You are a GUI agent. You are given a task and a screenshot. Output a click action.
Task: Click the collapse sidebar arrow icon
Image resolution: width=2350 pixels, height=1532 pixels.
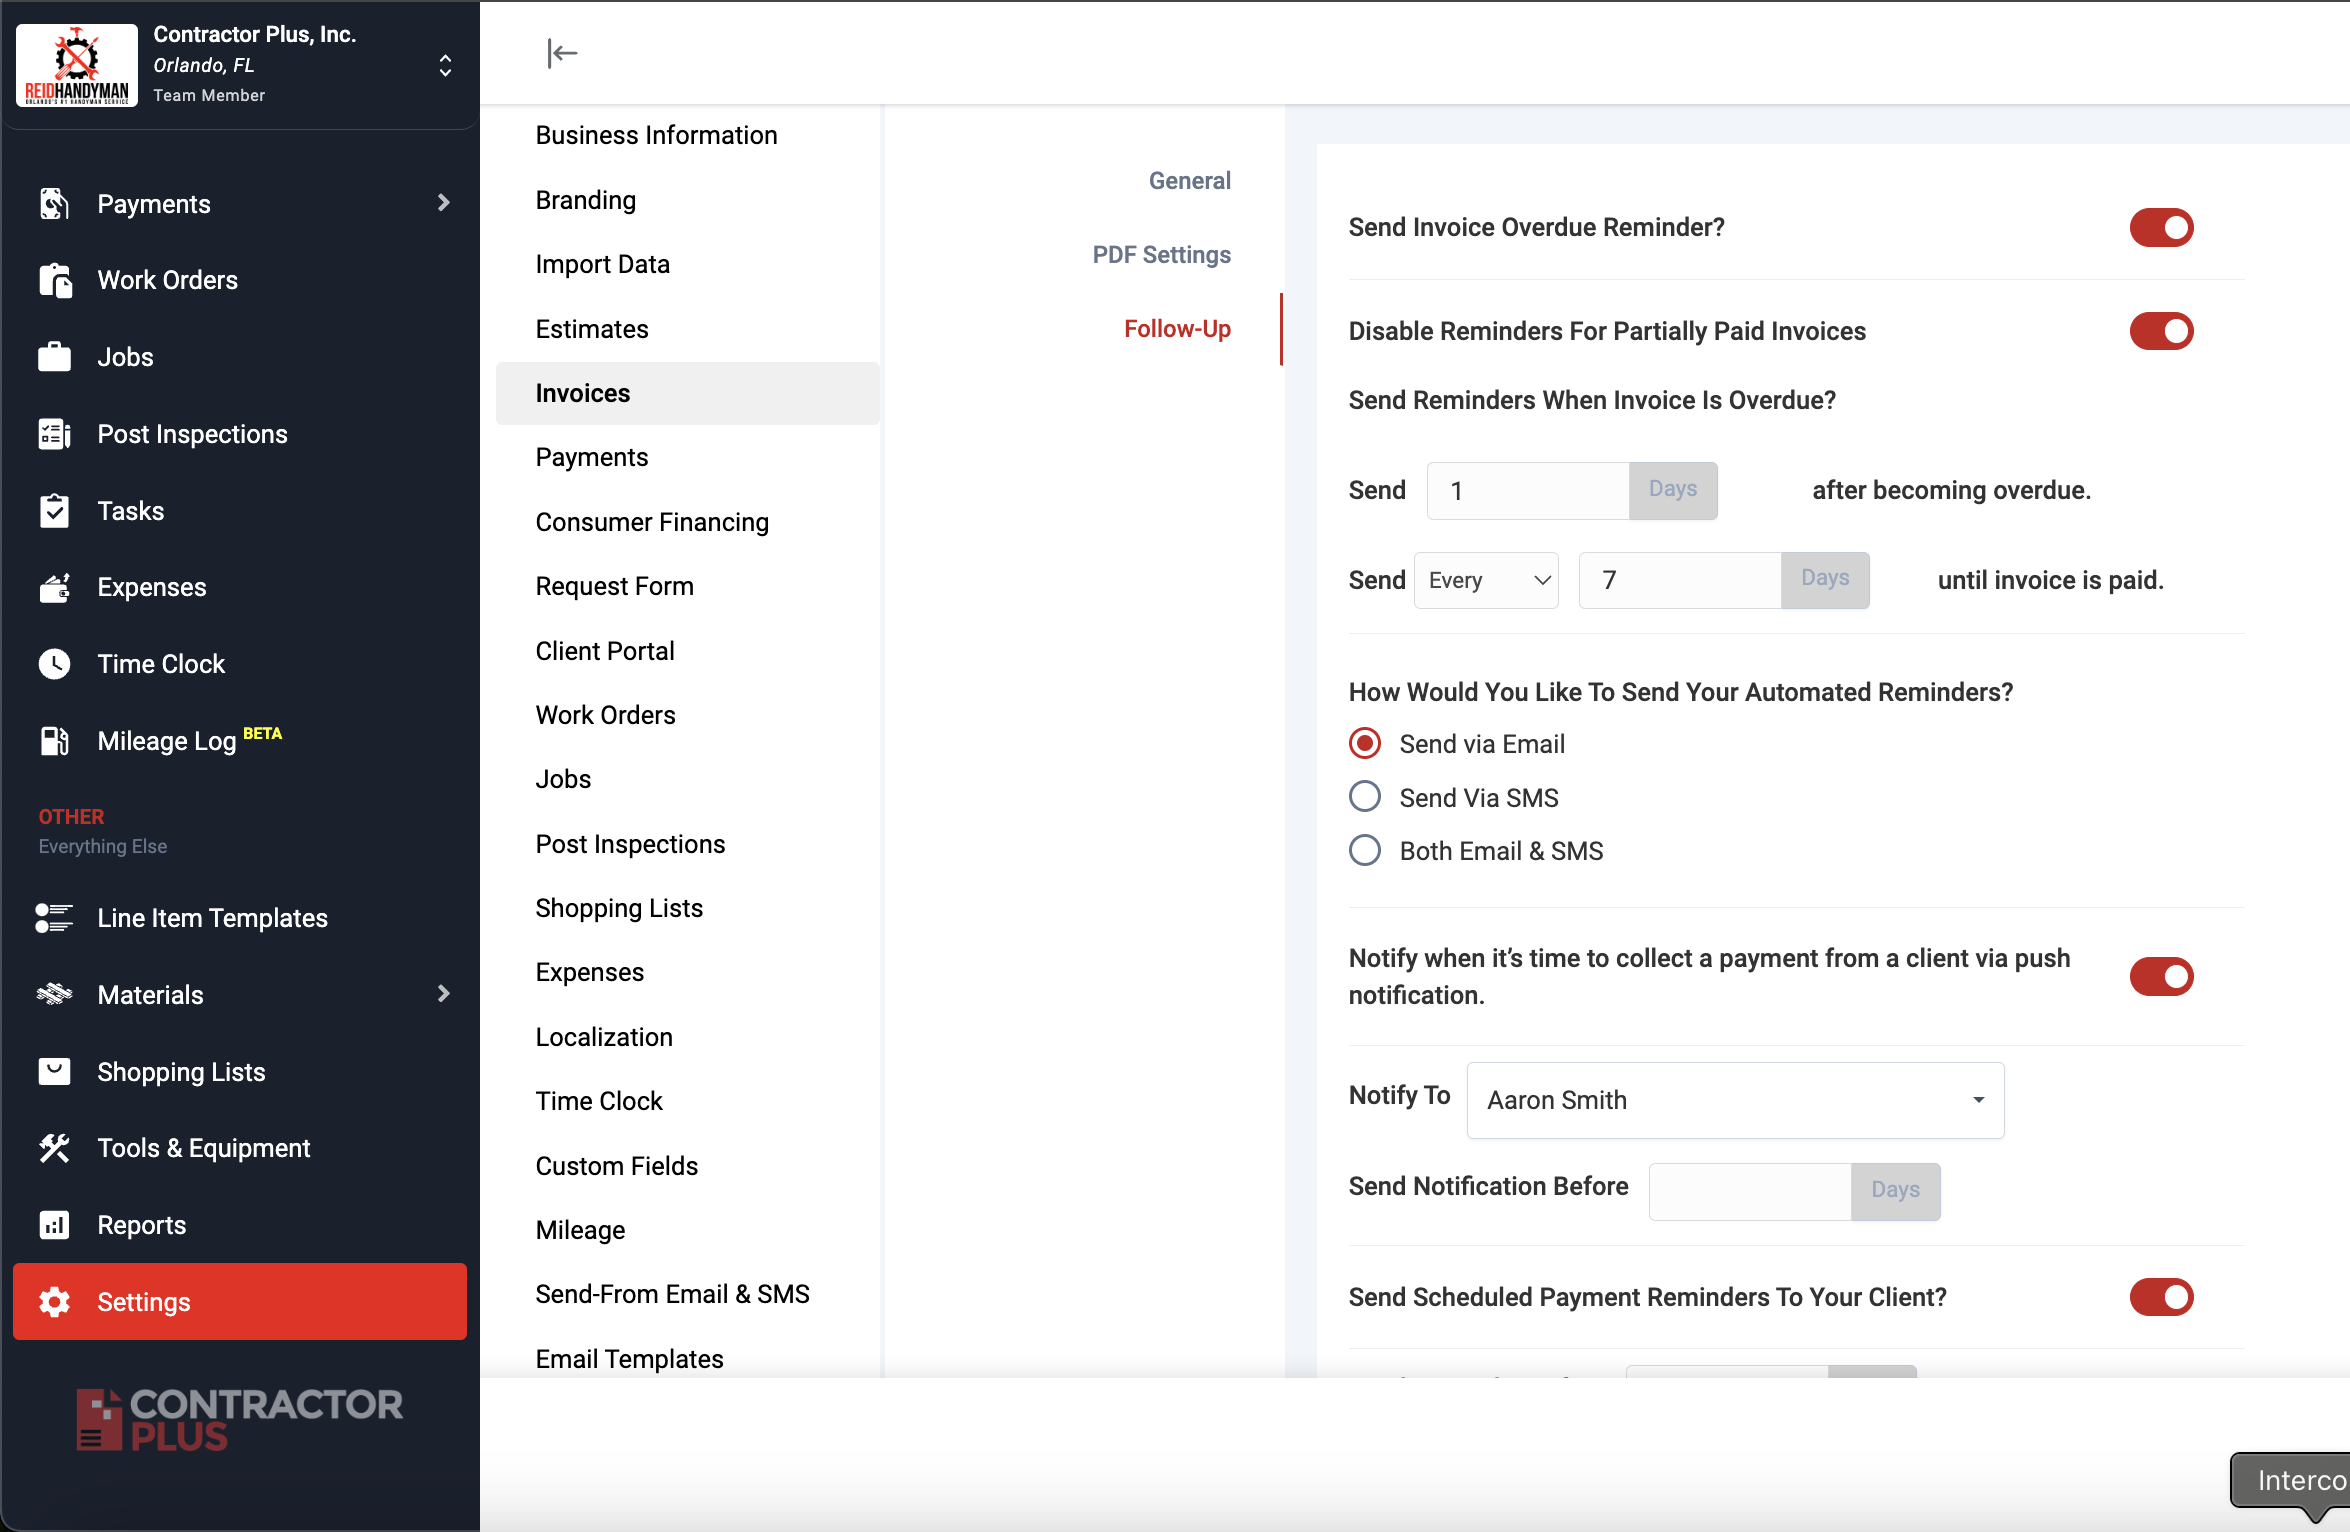coord(562,53)
